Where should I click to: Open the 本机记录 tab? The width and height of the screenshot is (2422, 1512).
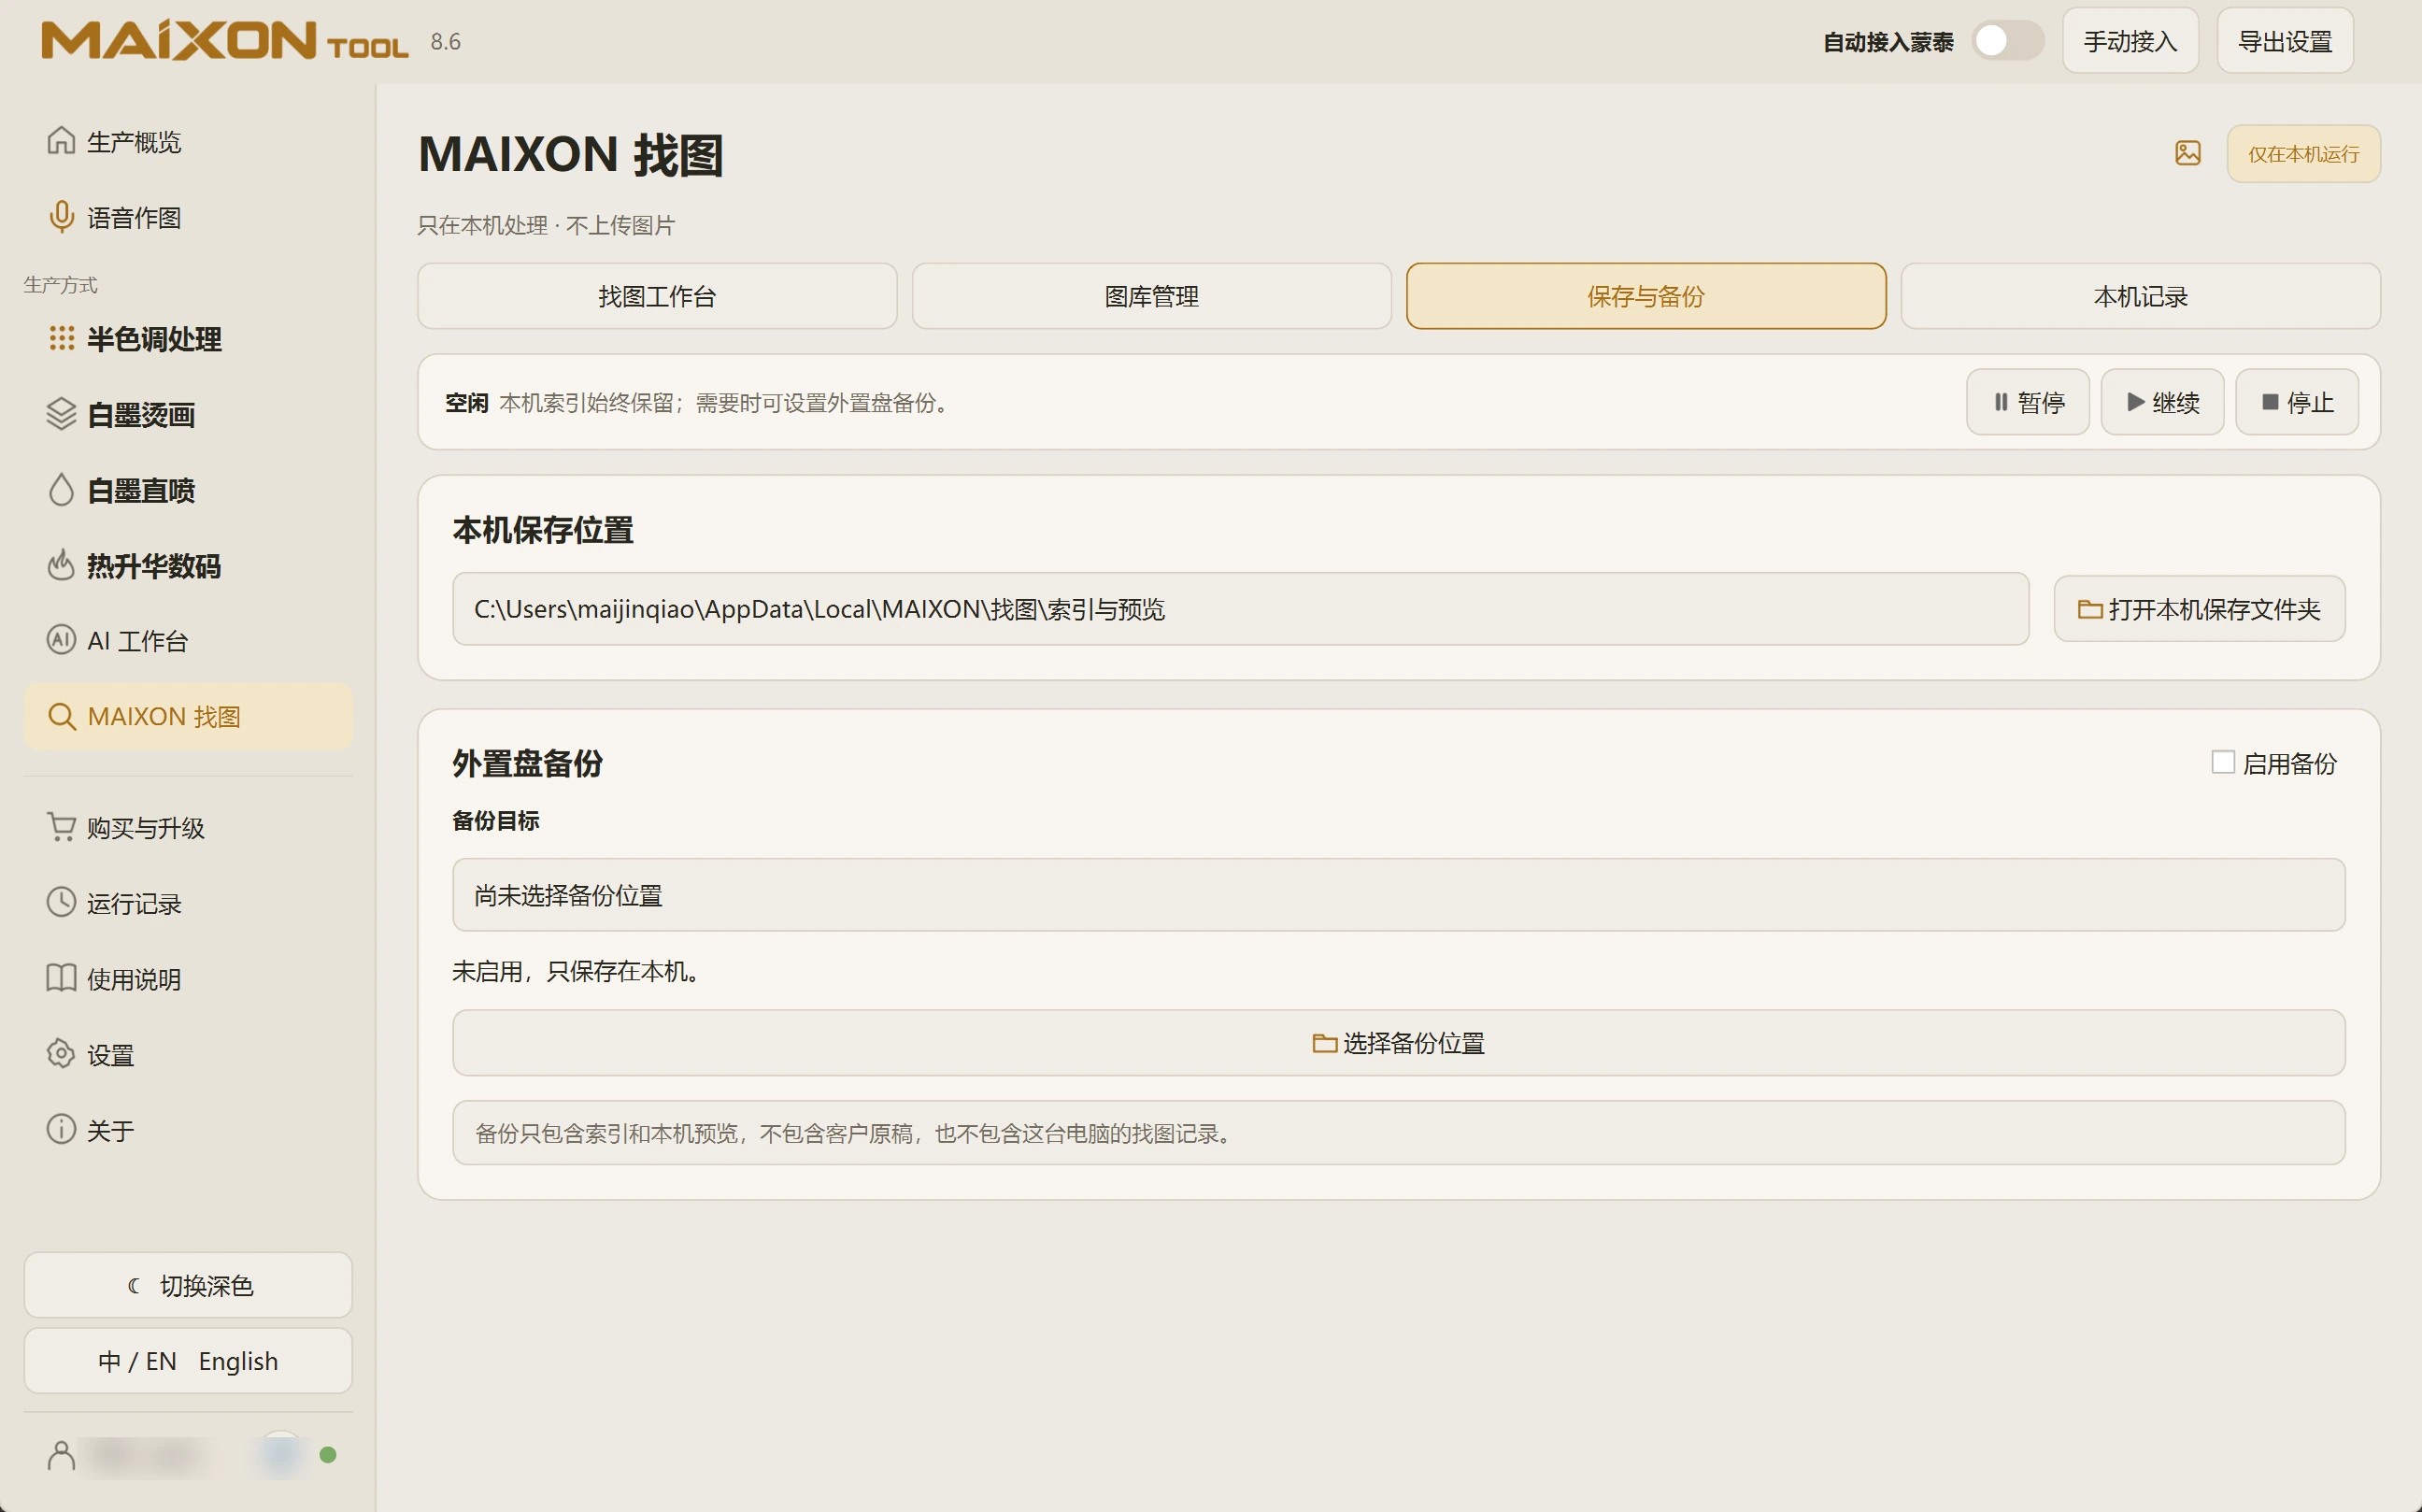(2140, 296)
